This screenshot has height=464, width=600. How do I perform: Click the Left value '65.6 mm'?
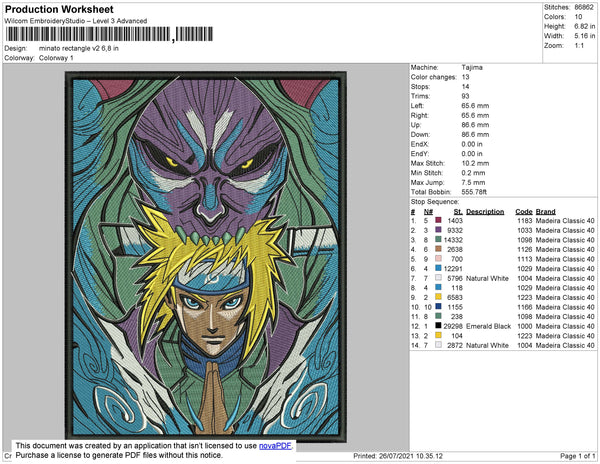tap(475, 106)
